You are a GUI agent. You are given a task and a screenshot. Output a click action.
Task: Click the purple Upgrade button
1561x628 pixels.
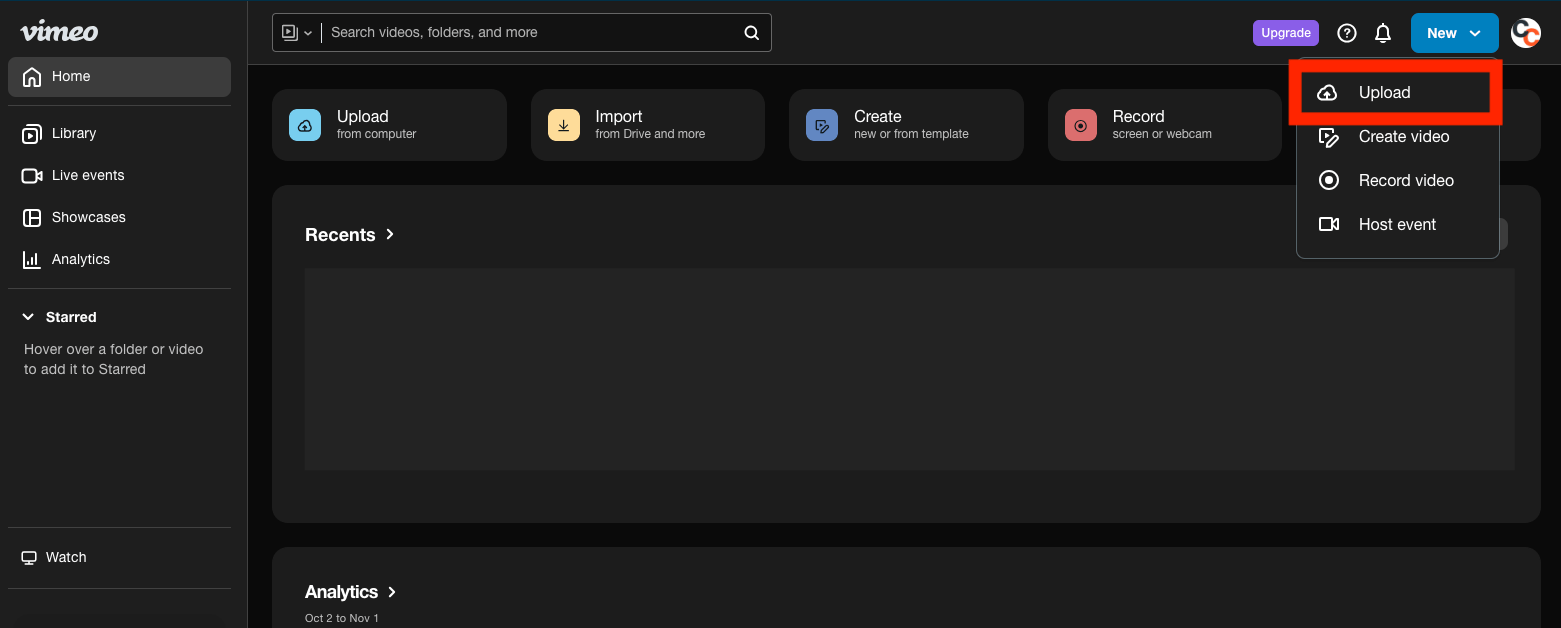(x=1285, y=33)
